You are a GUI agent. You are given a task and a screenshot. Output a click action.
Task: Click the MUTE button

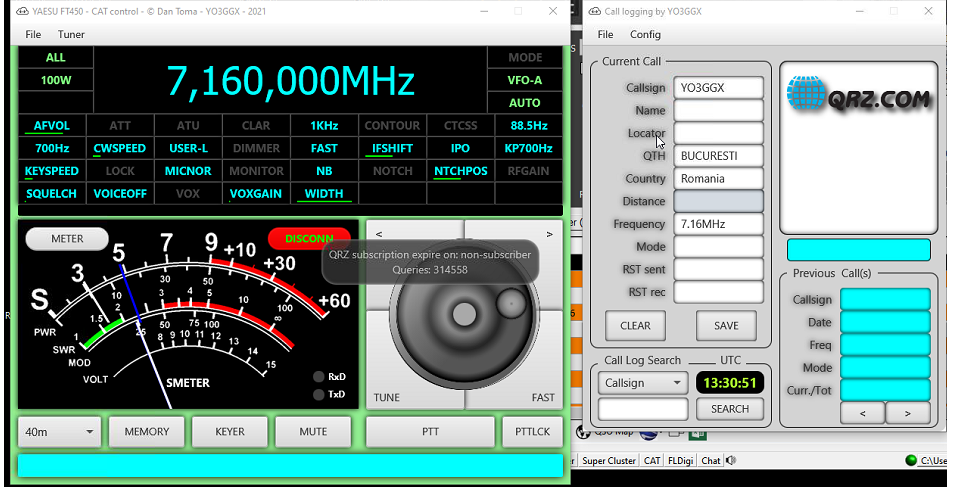(x=313, y=432)
